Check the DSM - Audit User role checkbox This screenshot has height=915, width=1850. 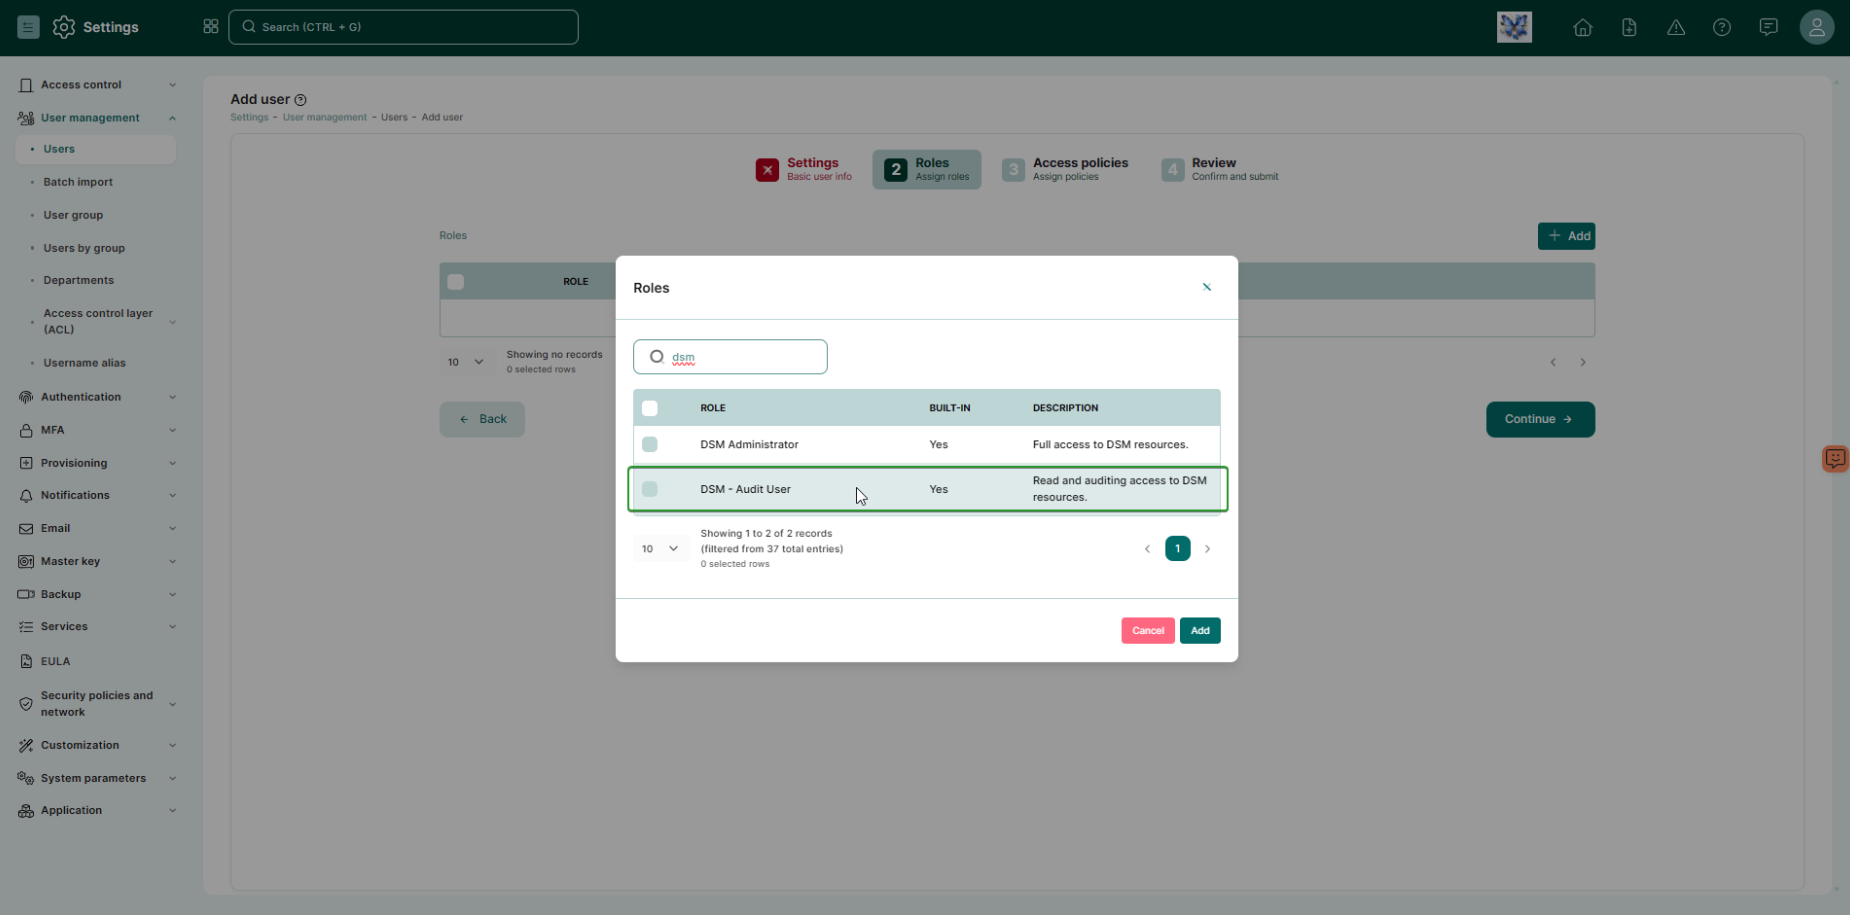pyautogui.click(x=650, y=489)
